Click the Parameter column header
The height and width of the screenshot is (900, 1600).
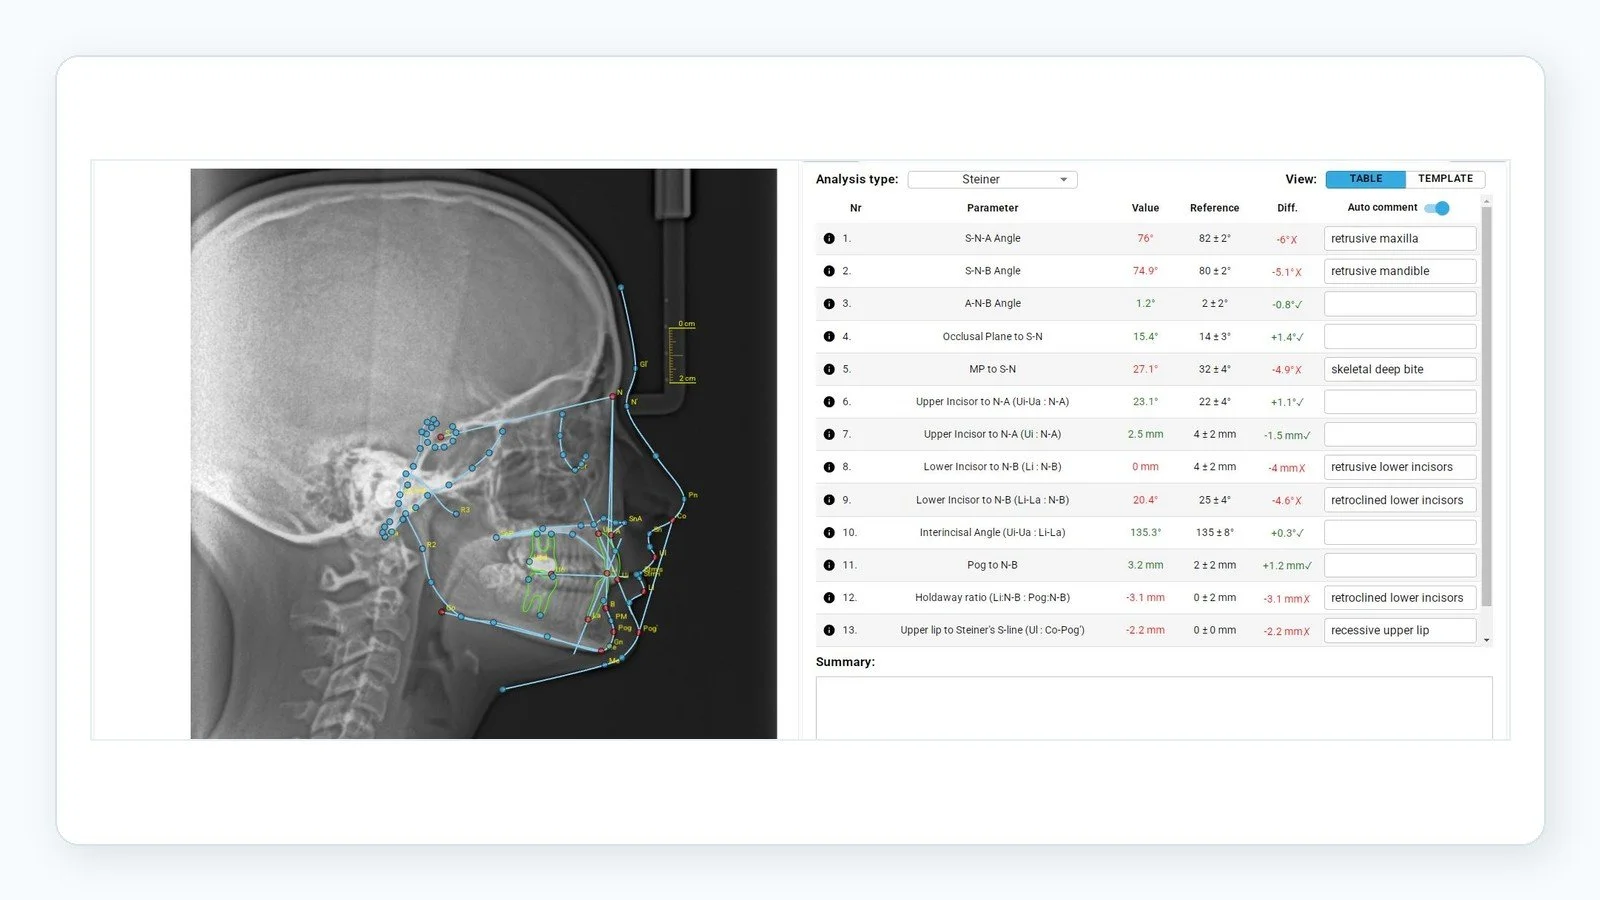pos(992,208)
